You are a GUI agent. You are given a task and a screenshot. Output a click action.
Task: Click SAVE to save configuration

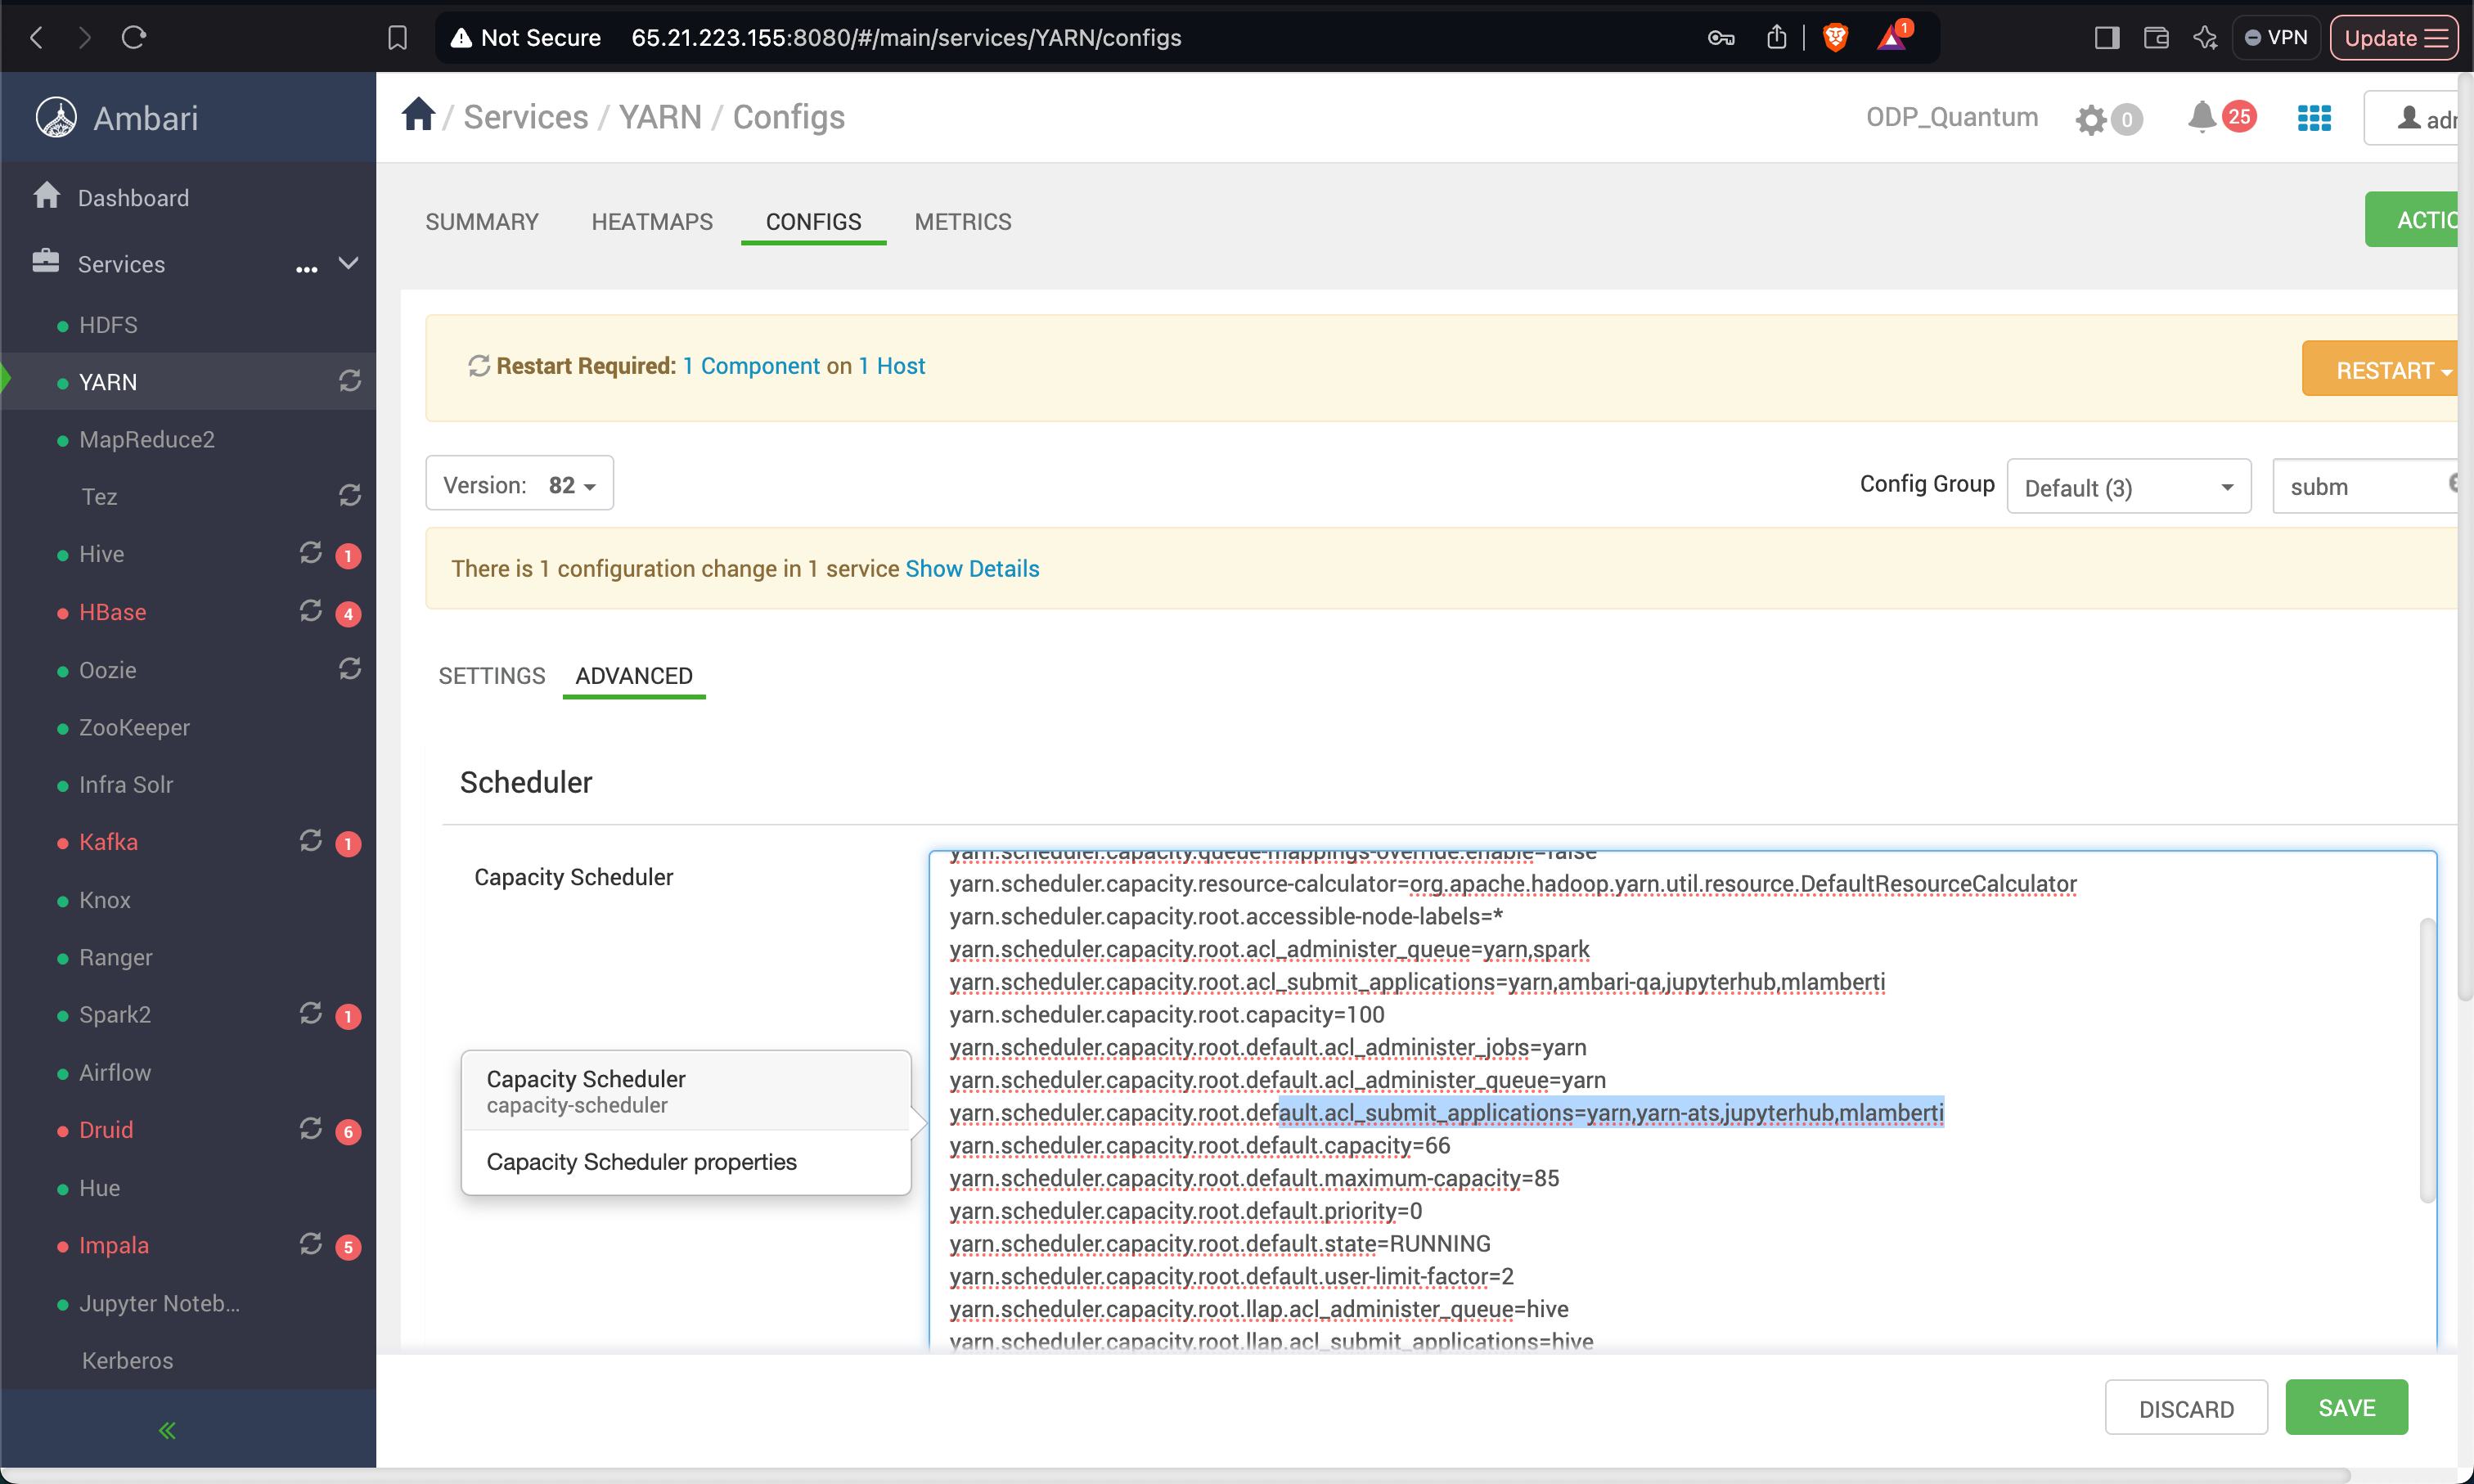click(x=2346, y=1408)
